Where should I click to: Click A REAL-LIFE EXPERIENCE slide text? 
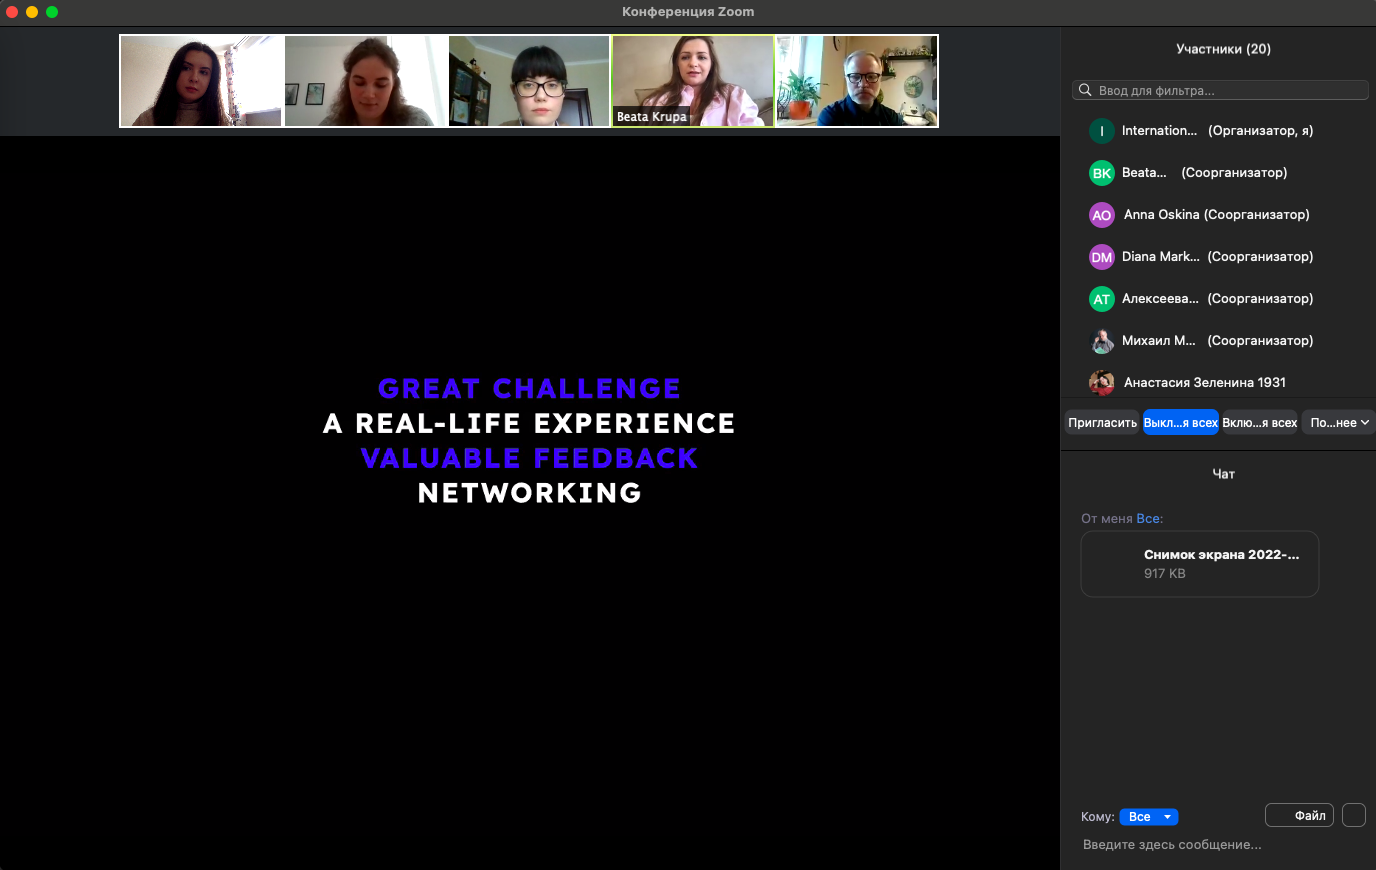point(529,423)
